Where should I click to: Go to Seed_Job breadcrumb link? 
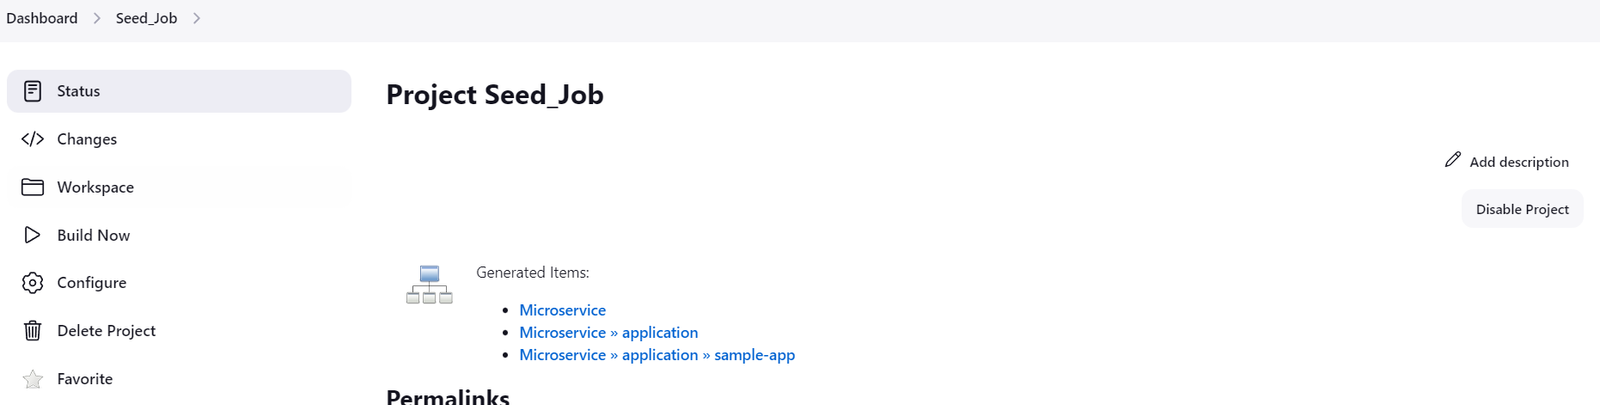point(146,18)
